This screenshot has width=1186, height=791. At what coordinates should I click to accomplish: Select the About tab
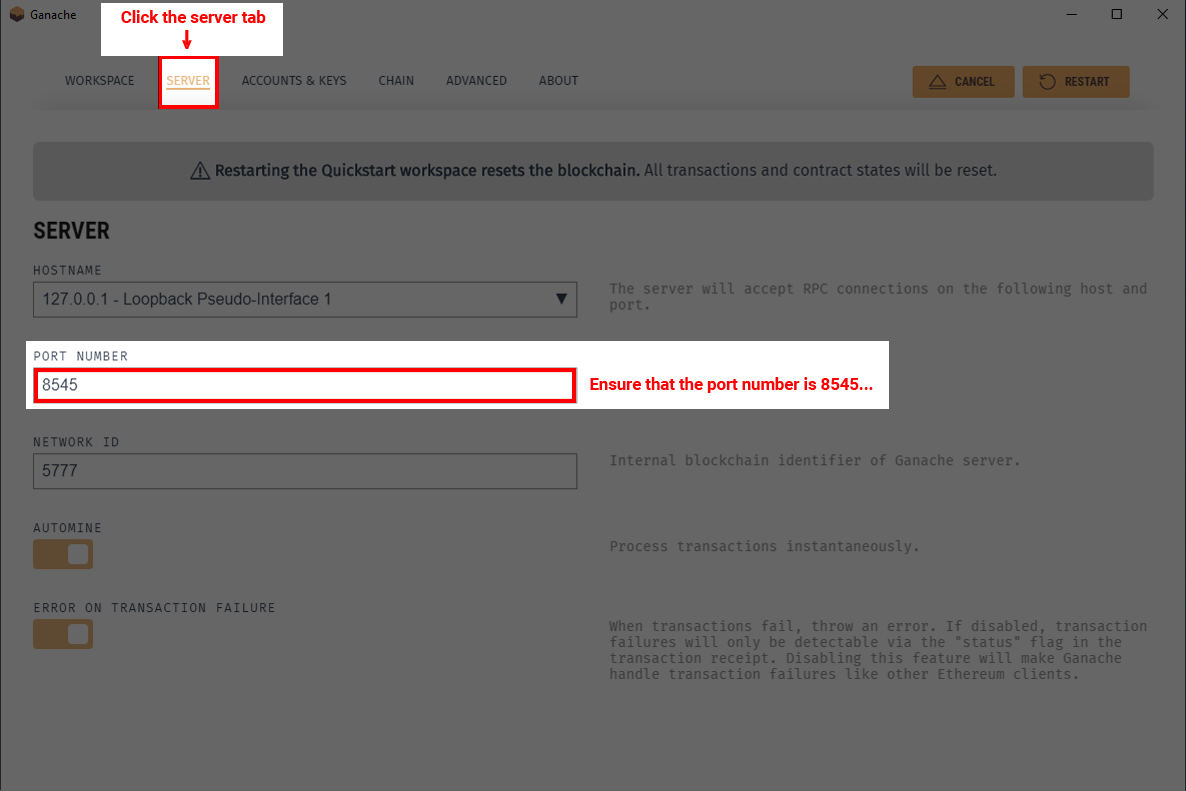pyautogui.click(x=558, y=81)
